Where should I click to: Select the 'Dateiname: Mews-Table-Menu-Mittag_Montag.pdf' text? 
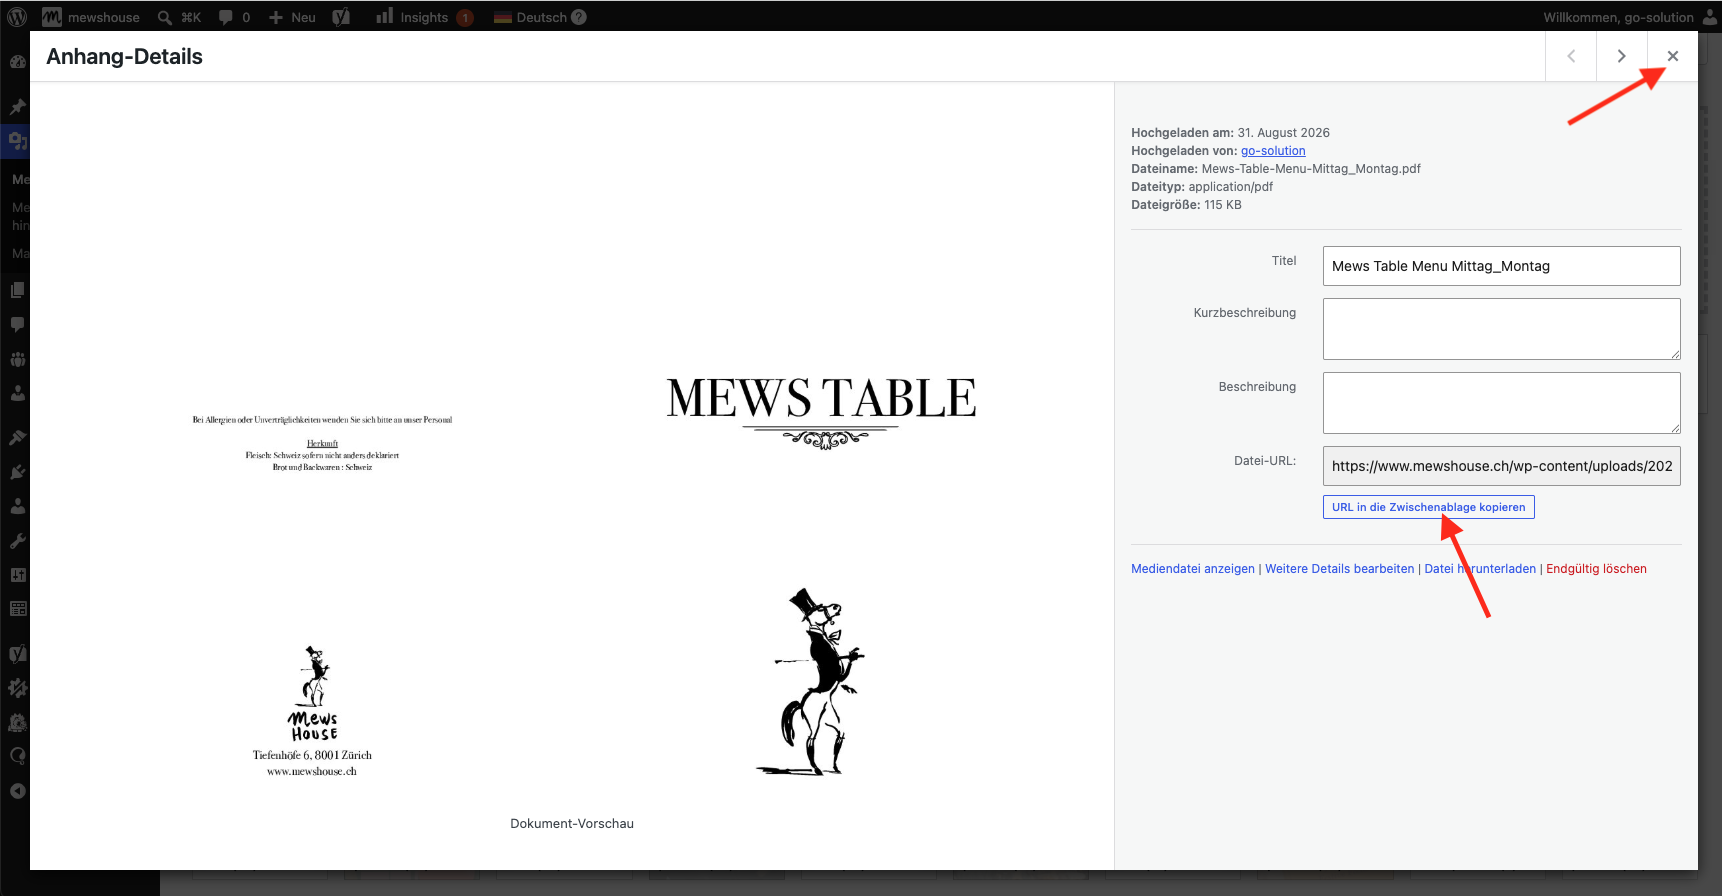[x=1276, y=169]
